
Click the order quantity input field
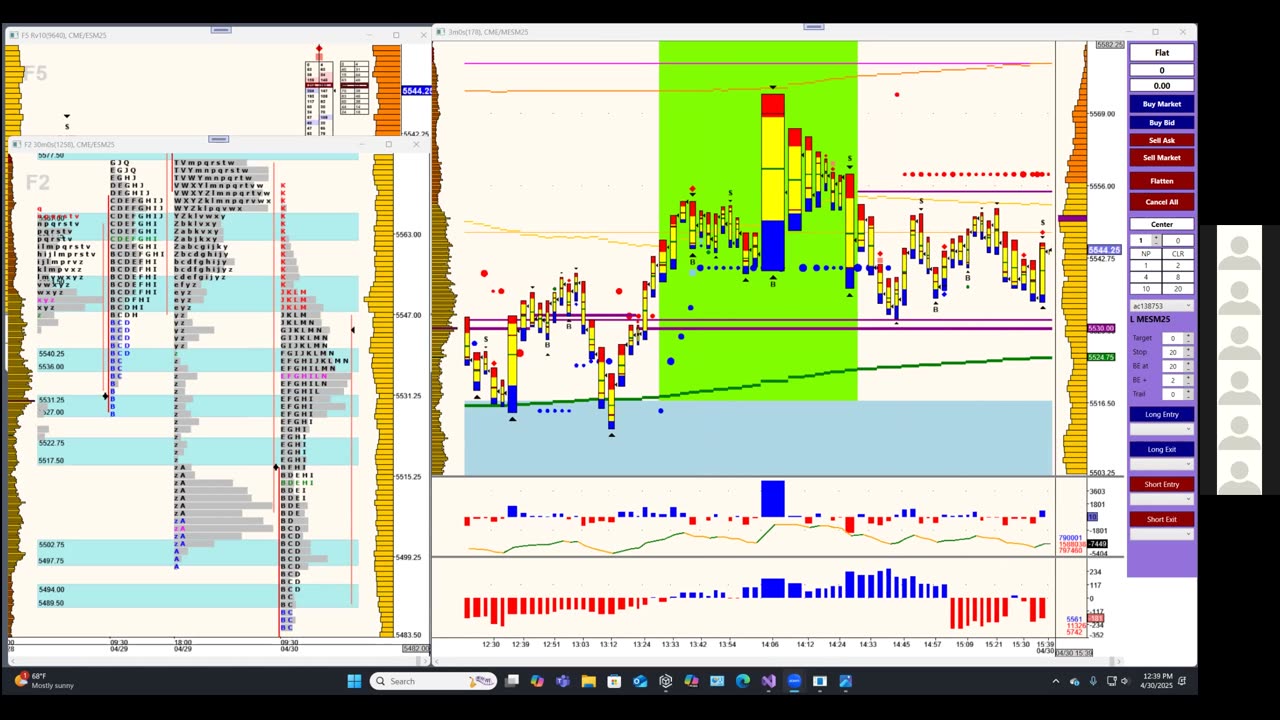click(x=1141, y=240)
